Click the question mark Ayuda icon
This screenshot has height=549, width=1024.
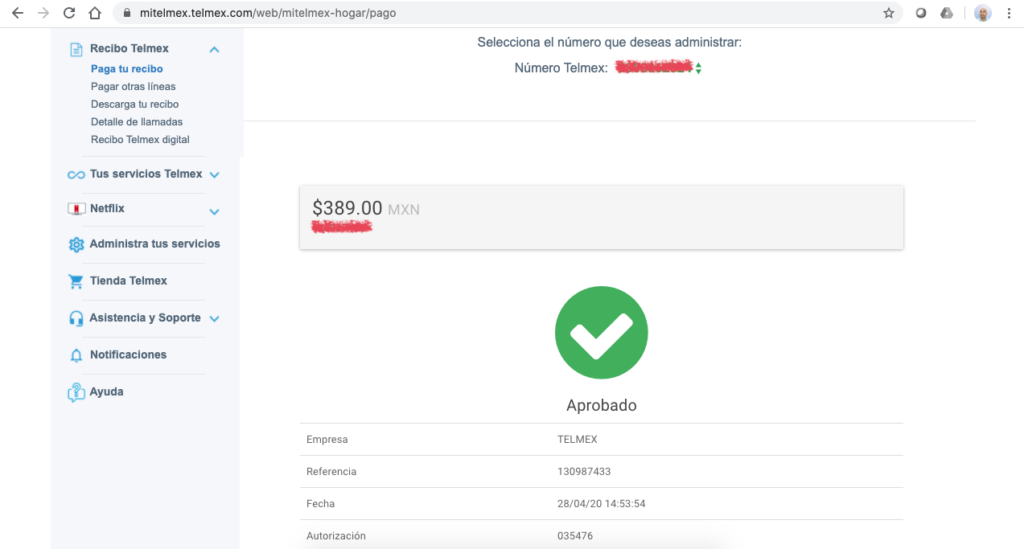(76, 392)
